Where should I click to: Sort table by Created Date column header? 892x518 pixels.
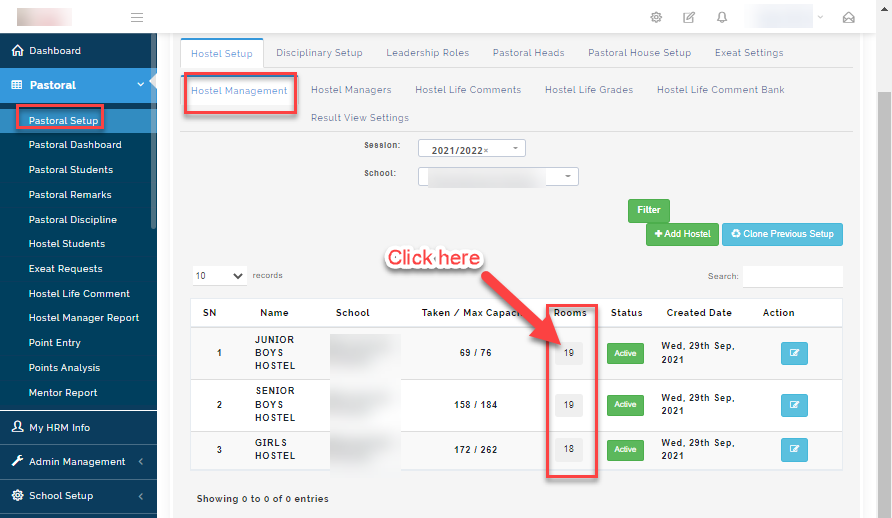click(x=699, y=313)
